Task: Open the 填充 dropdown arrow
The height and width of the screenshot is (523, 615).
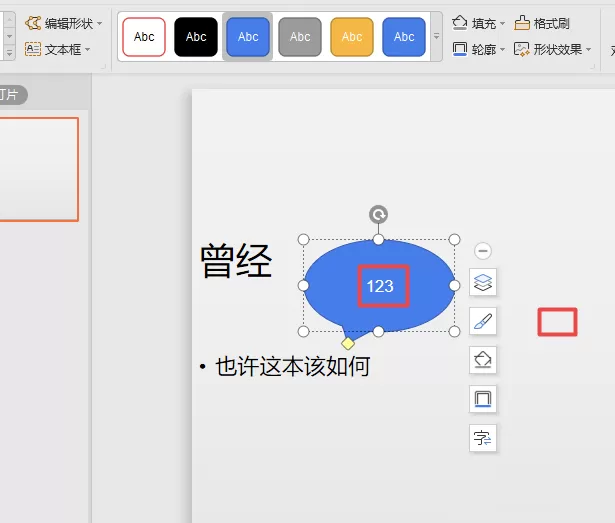Action: pos(502,24)
